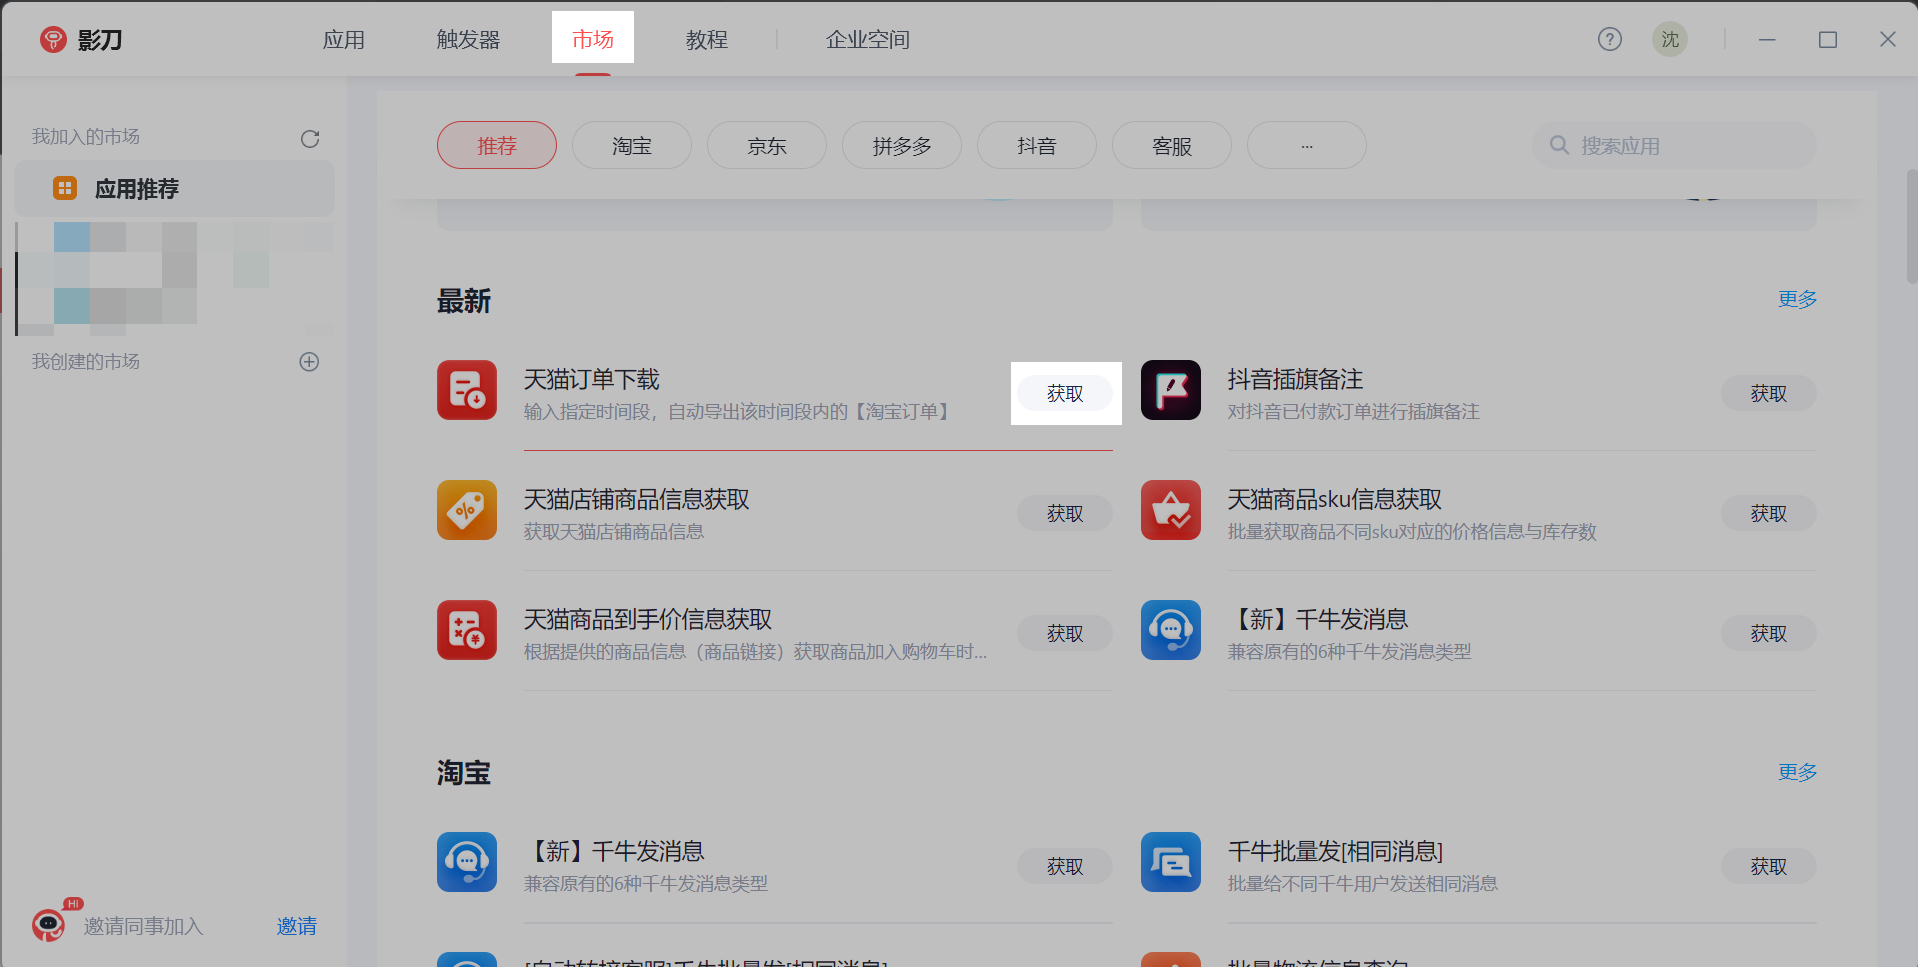Add a new market with plus icon
Image resolution: width=1918 pixels, height=967 pixels.
310,362
